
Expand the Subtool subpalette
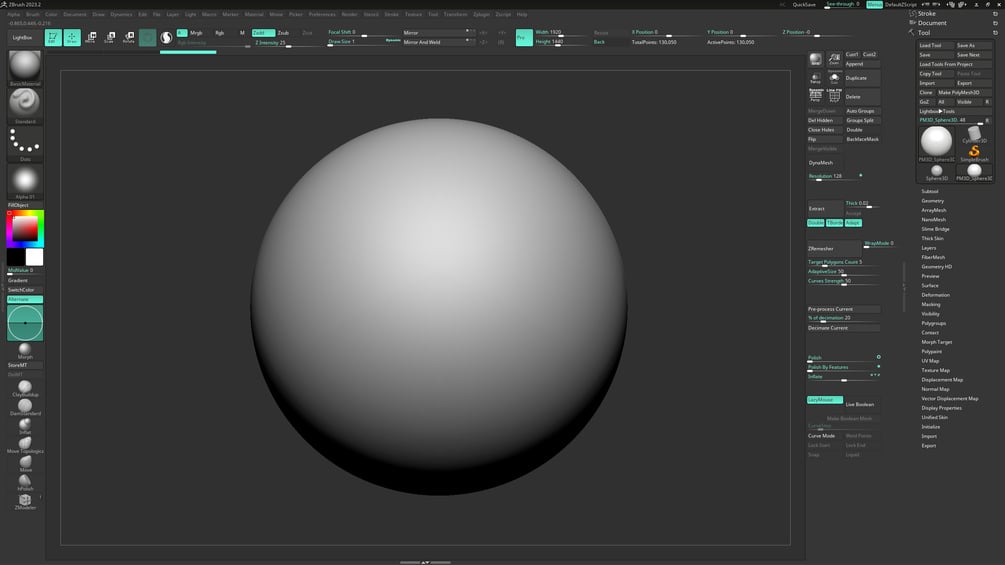coord(929,192)
